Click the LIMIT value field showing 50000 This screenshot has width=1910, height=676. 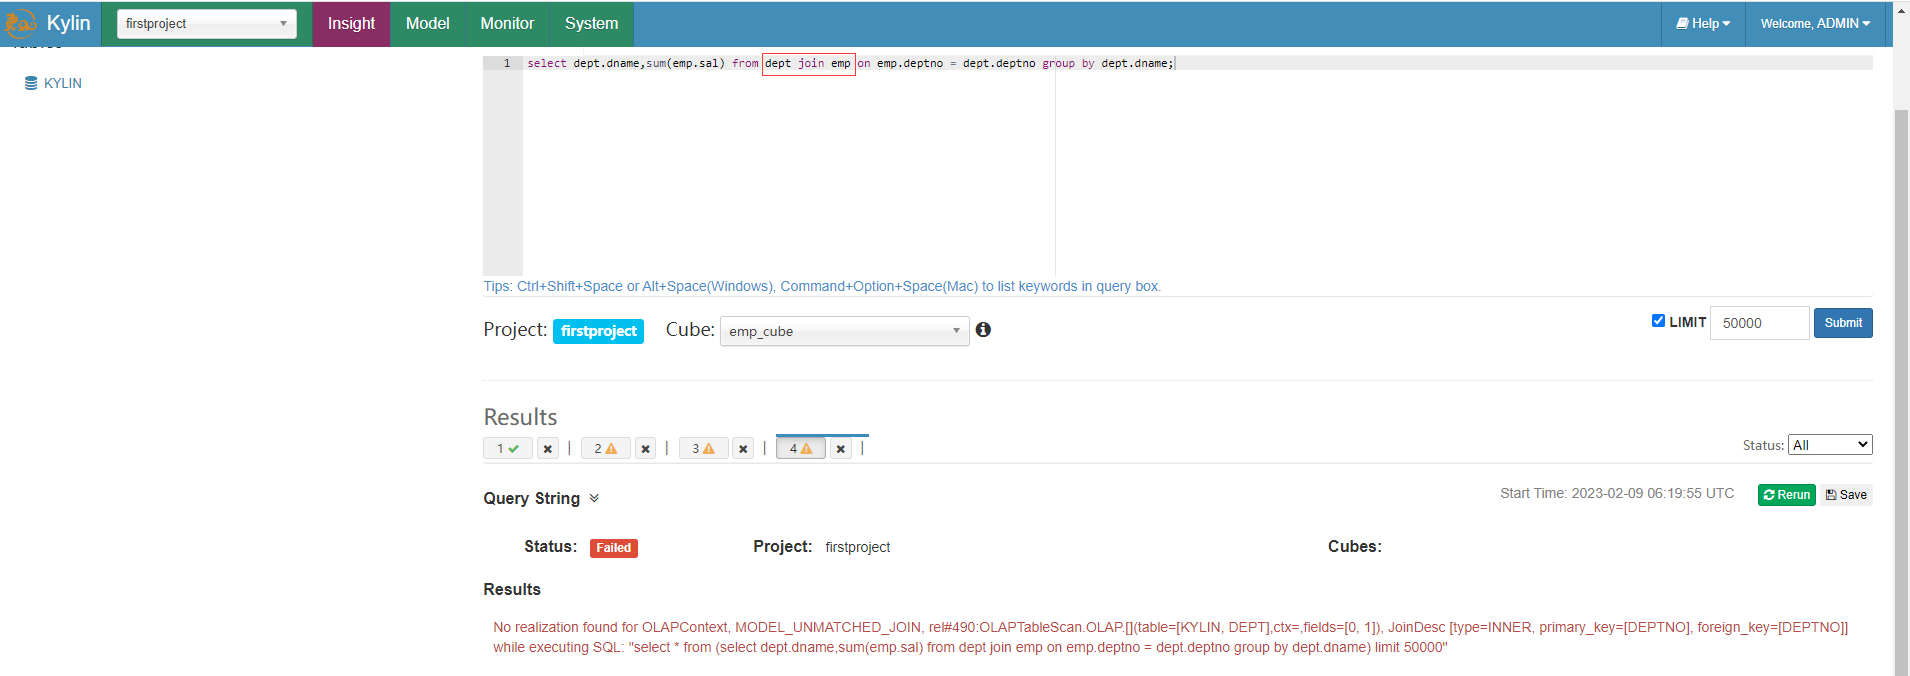tap(1759, 323)
